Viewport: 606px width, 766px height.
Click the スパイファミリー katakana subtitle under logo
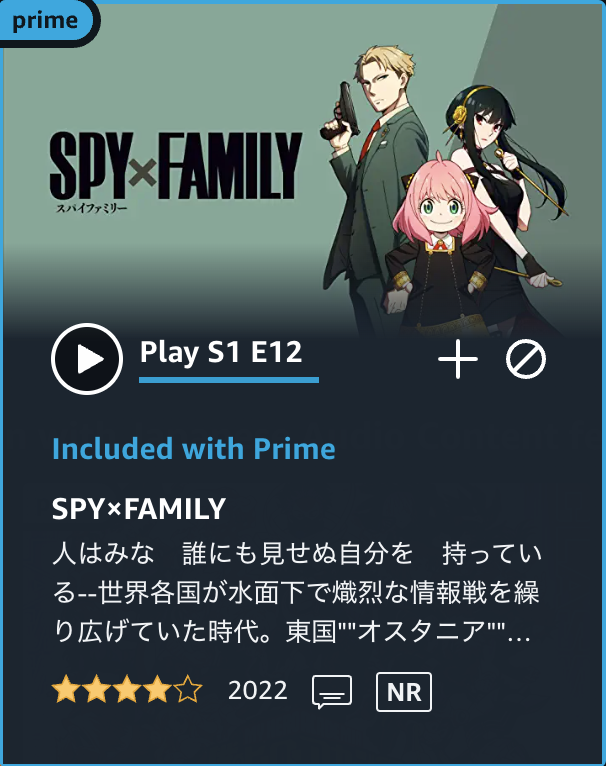point(91,209)
